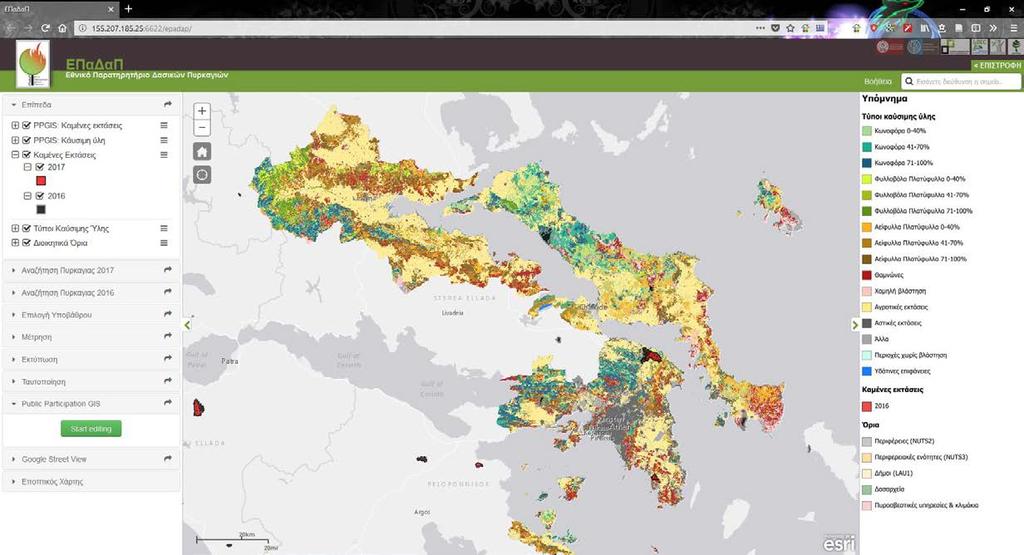The height and width of the screenshot is (555, 1024).
Task: Click the search magnifier icon in the address box
Action: (x=908, y=82)
